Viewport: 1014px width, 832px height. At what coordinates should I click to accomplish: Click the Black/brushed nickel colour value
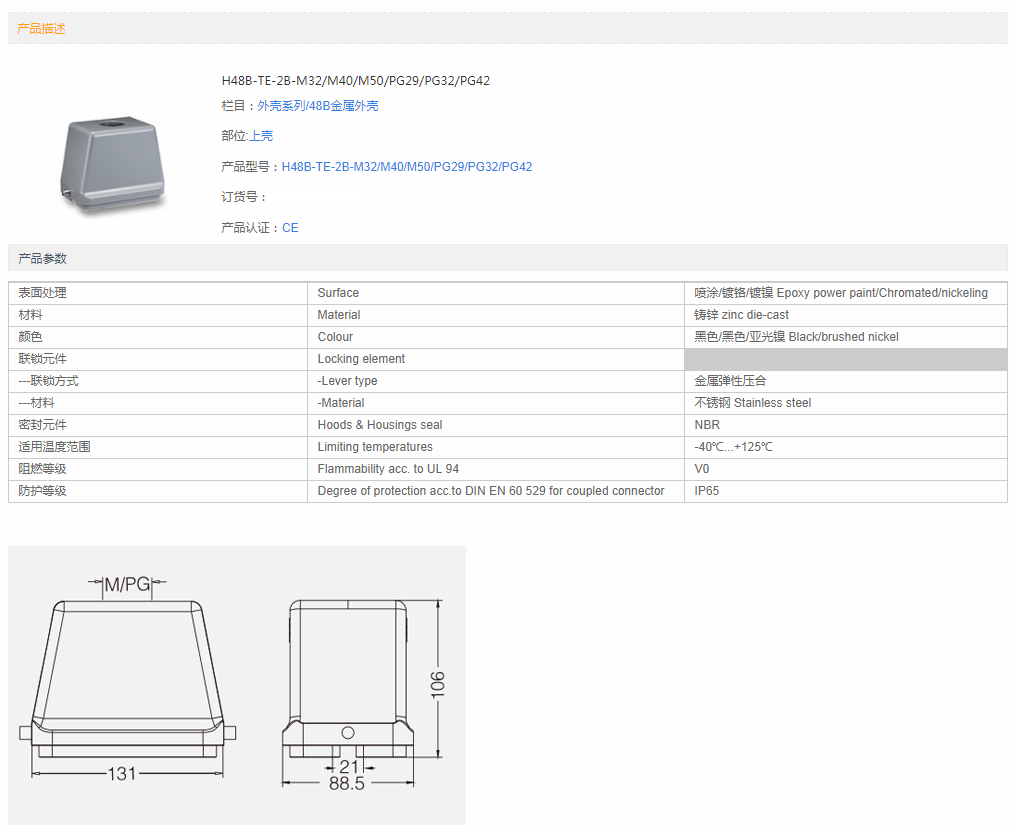coord(796,337)
